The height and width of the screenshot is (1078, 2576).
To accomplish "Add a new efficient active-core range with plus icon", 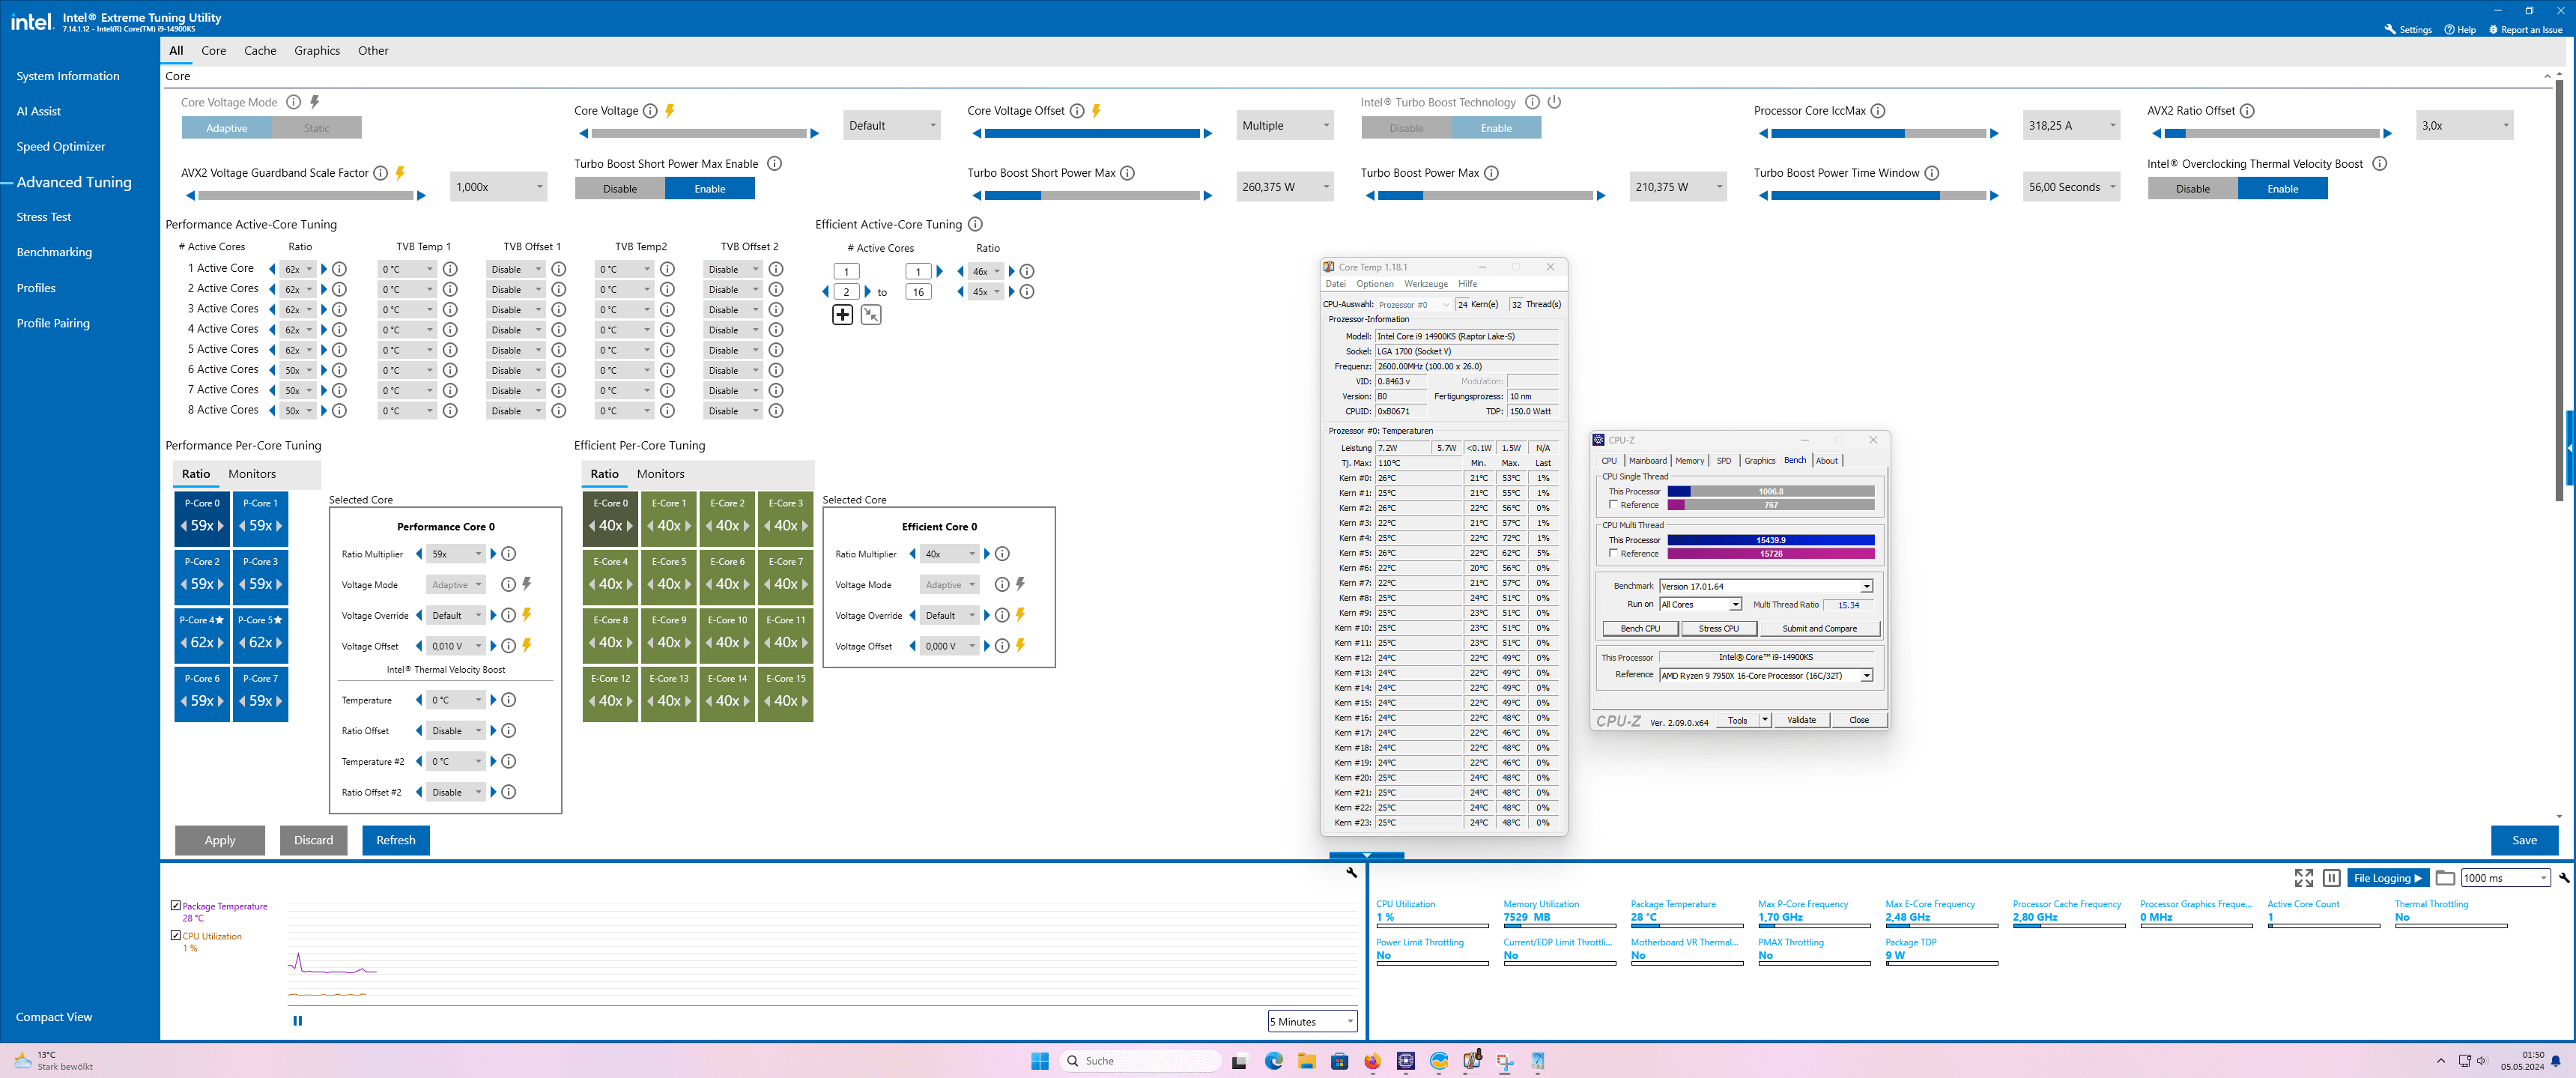I will pyautogui.click(x=842, y=315).
